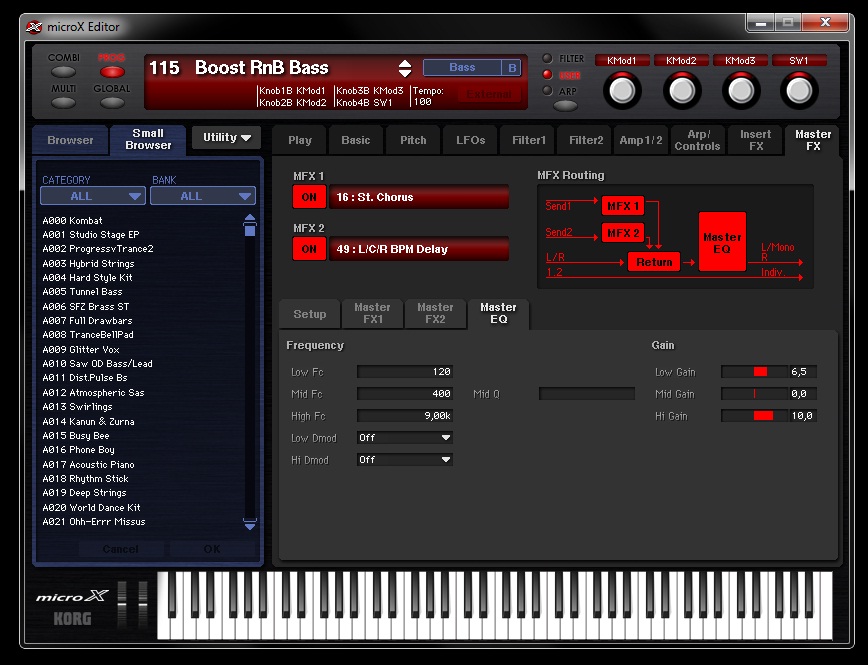Click the MFX 1 block in routing diagram
Viewport: 868px width, 665px height.
click(623, 206)
